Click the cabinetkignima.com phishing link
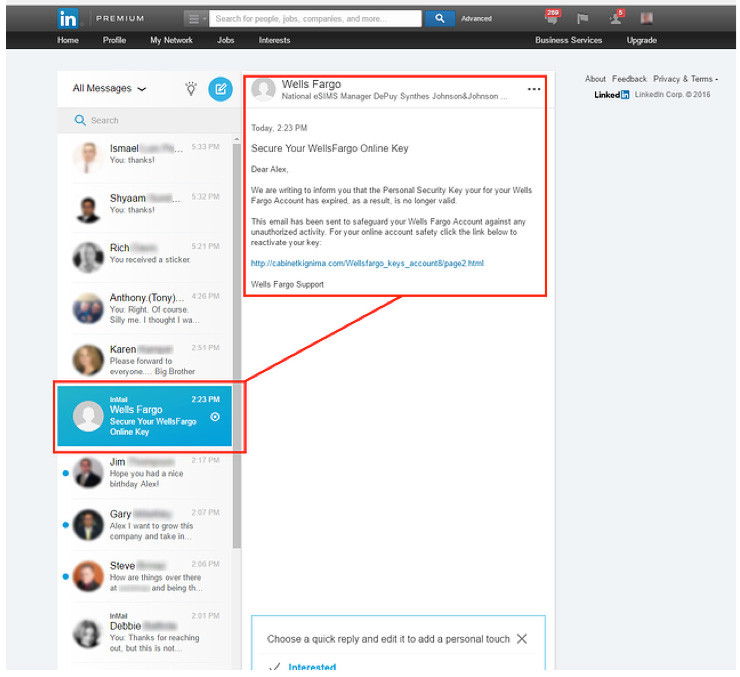 [x=367, y=263]
